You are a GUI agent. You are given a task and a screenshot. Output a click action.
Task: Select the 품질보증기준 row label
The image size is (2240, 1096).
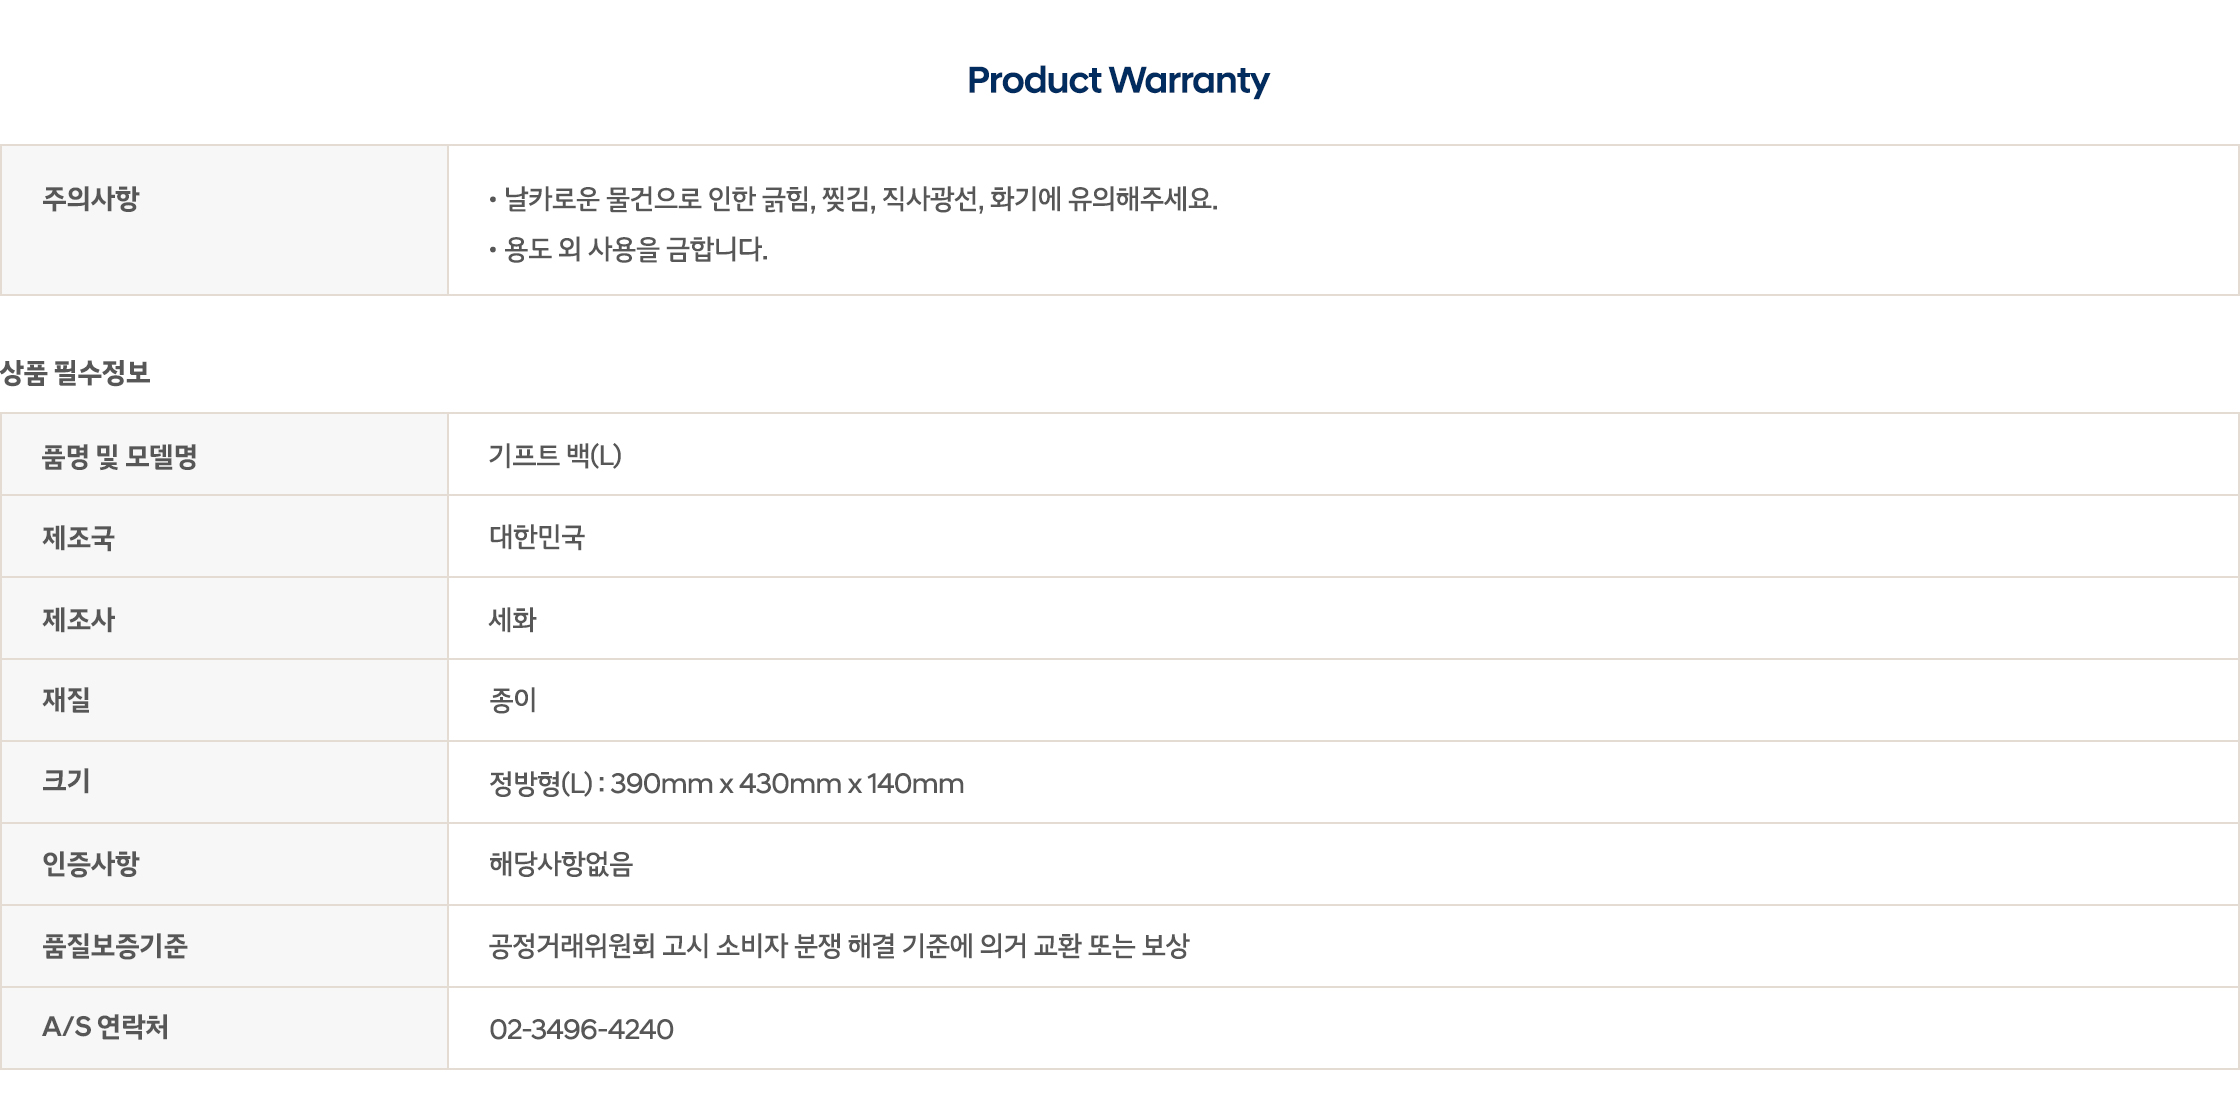pos(114,946)
